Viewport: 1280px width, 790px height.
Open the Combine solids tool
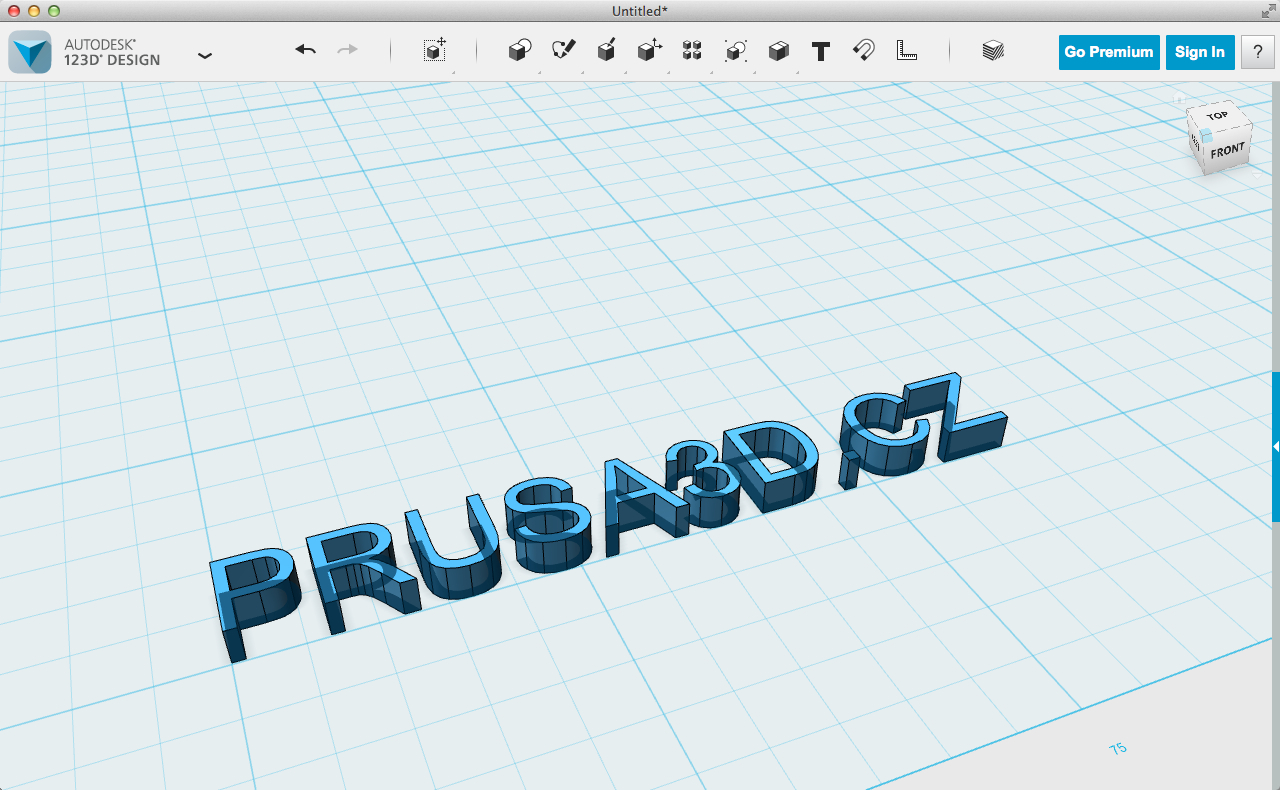coord(779,51)
